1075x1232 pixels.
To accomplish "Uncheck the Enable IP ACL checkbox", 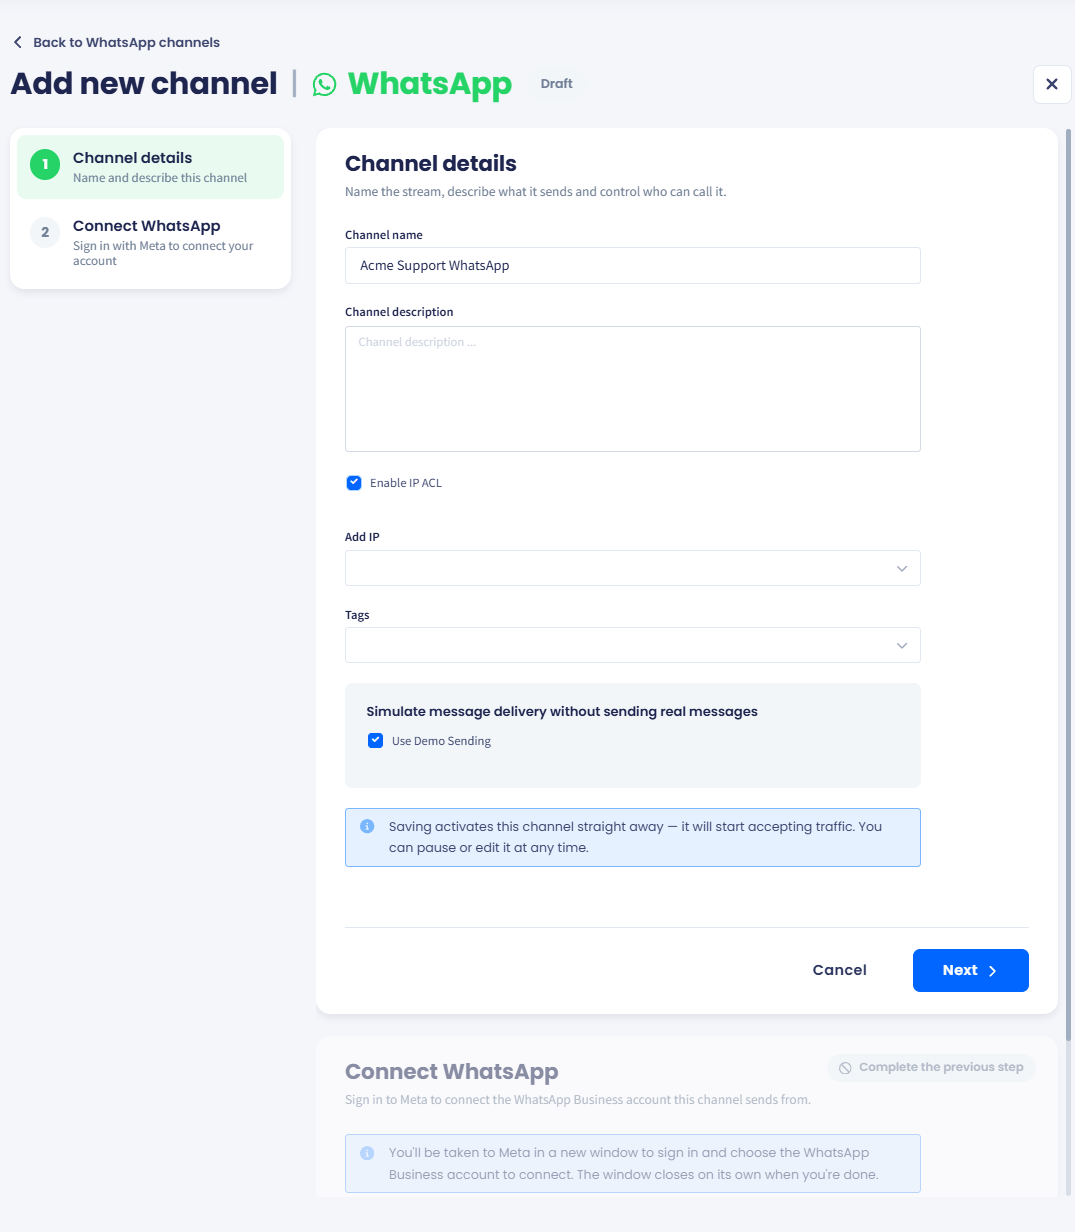I will click(354, 483).
